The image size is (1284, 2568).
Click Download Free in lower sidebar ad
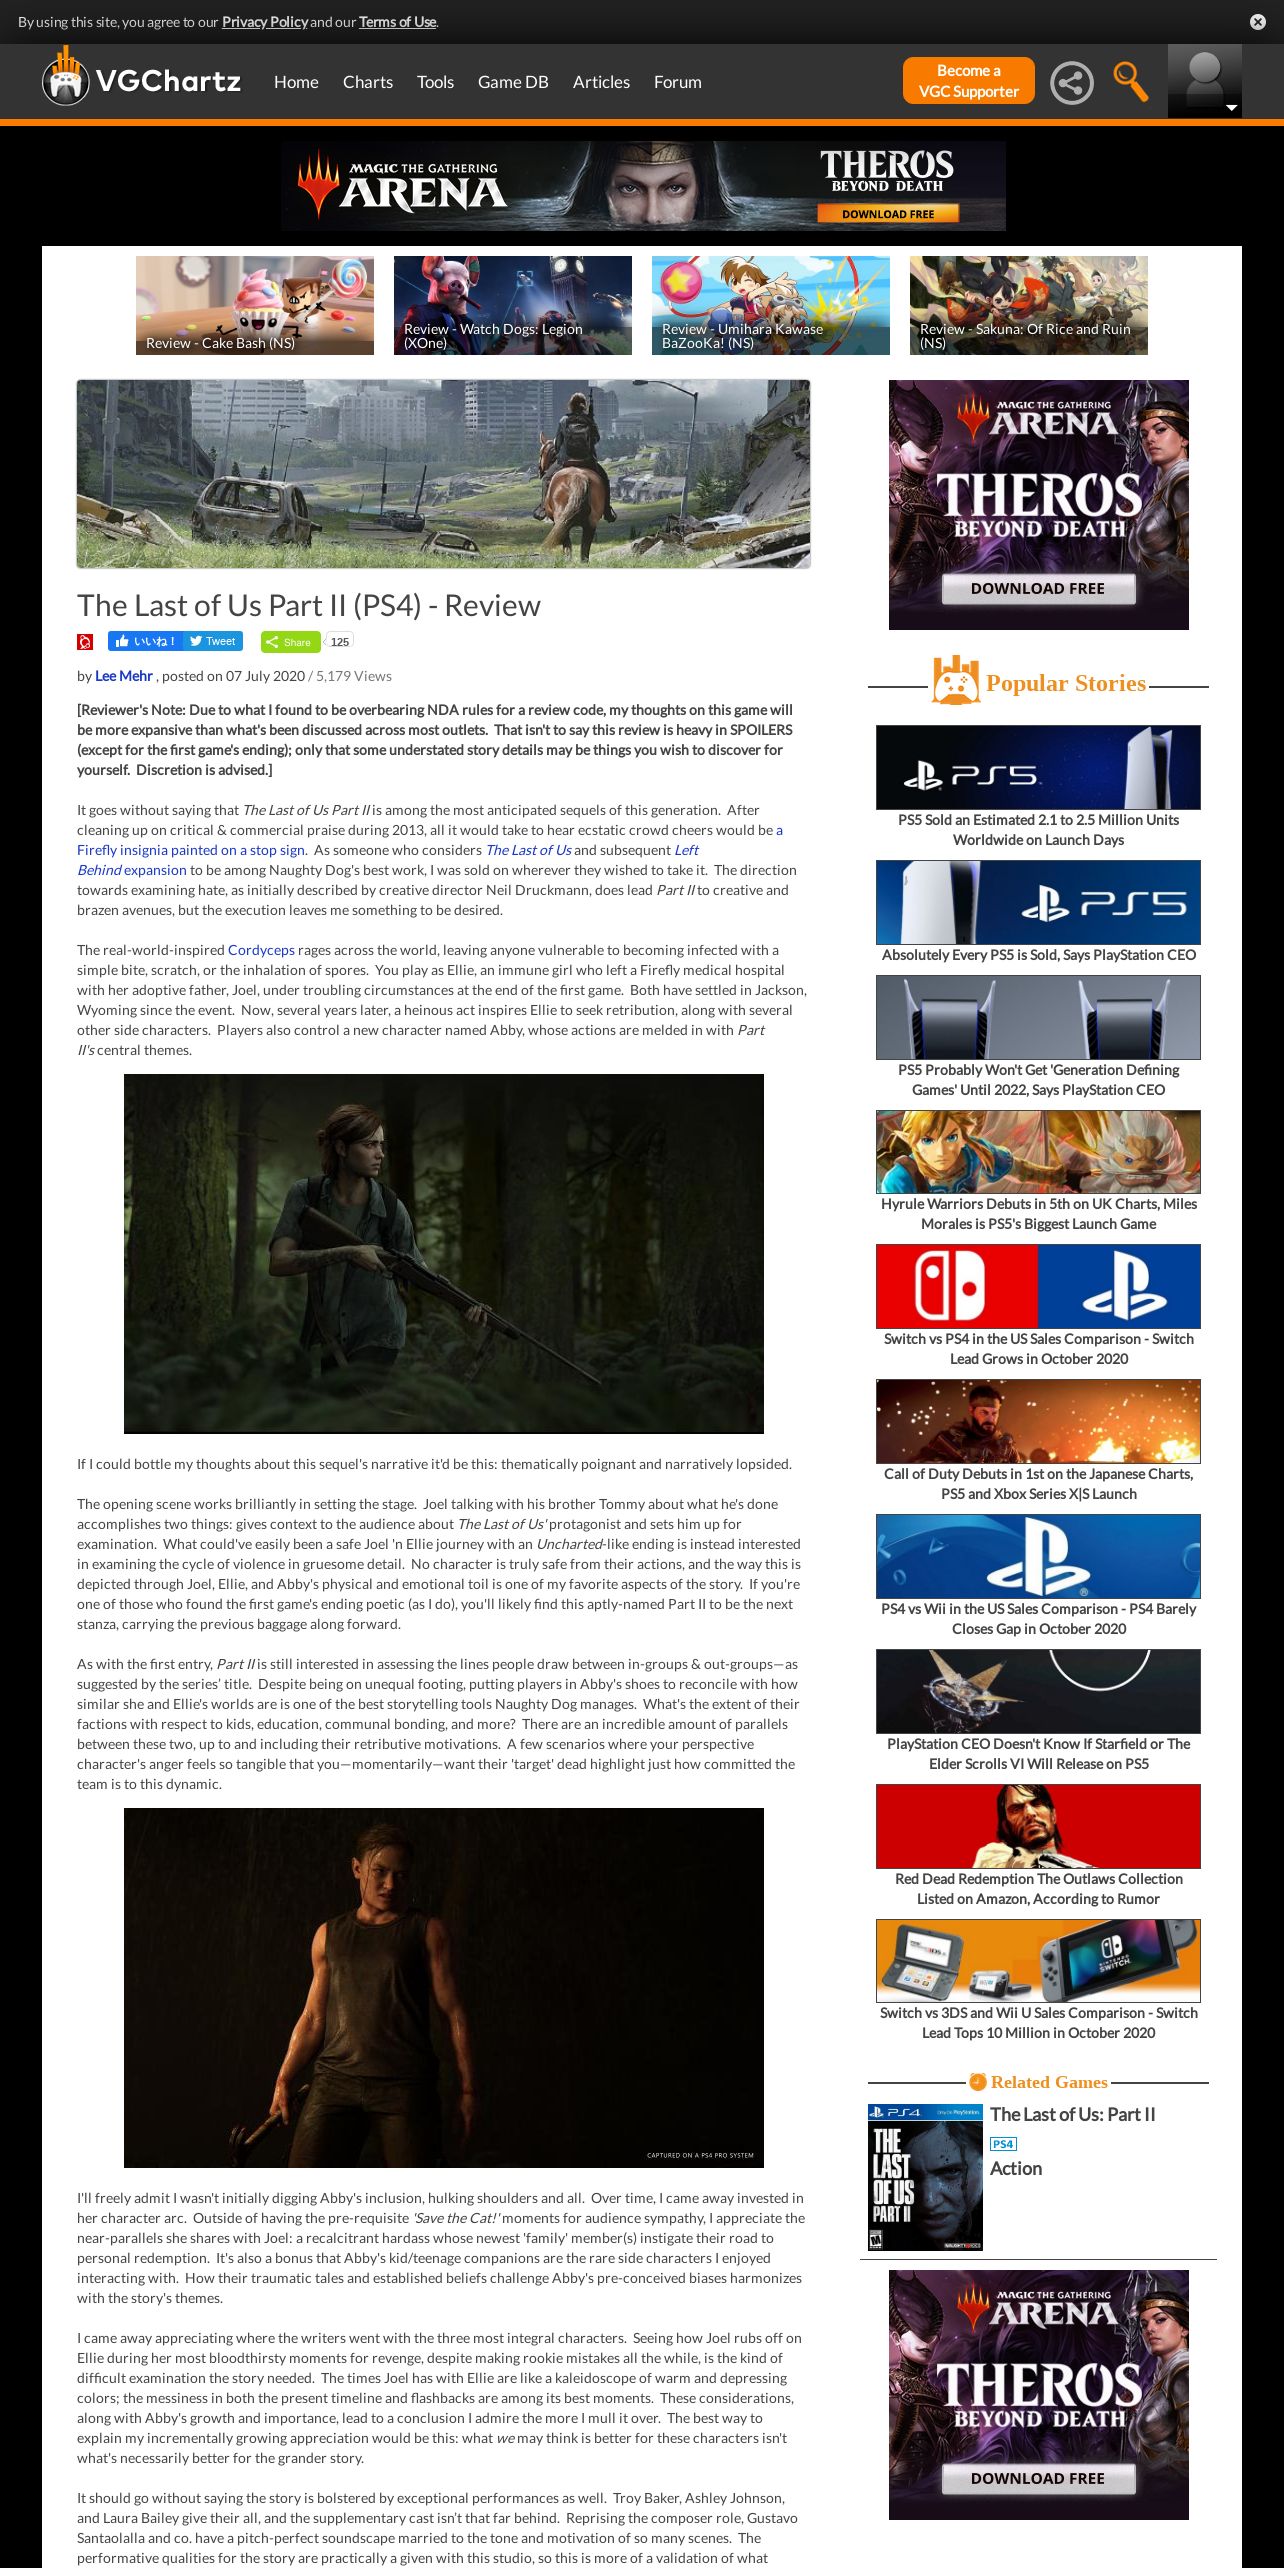pyautogui.click(x=1038, y=2479)
